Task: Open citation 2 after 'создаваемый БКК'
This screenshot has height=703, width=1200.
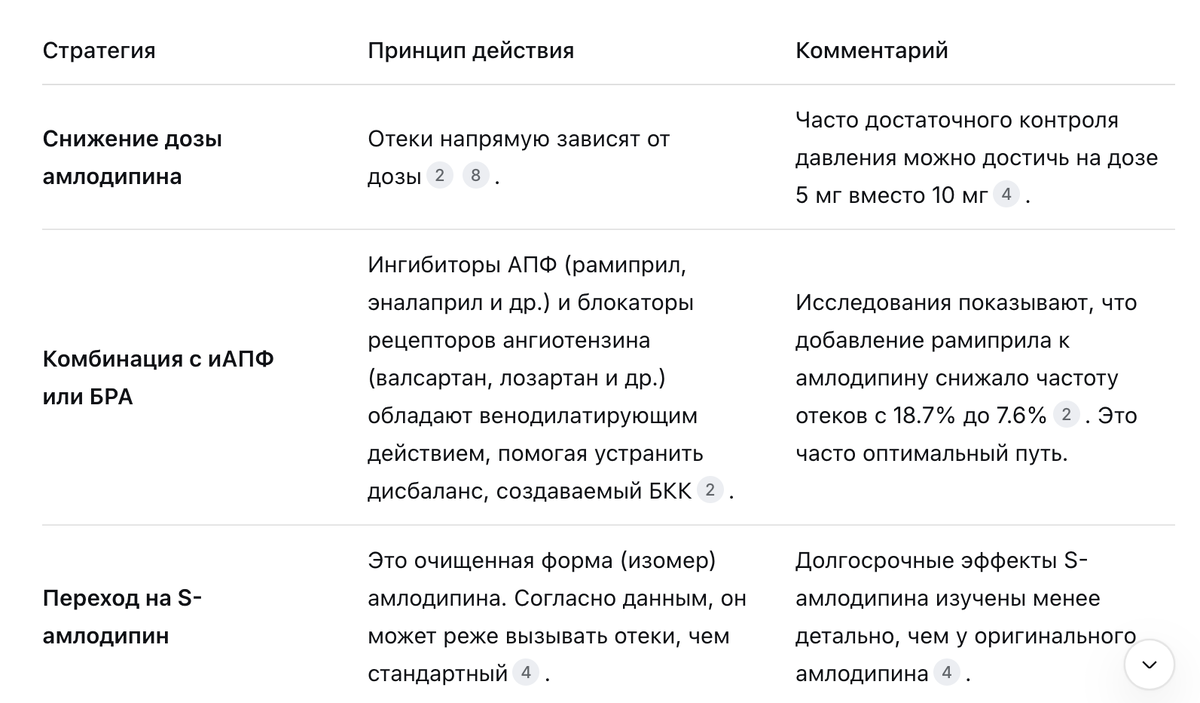Action: point(710,490)
